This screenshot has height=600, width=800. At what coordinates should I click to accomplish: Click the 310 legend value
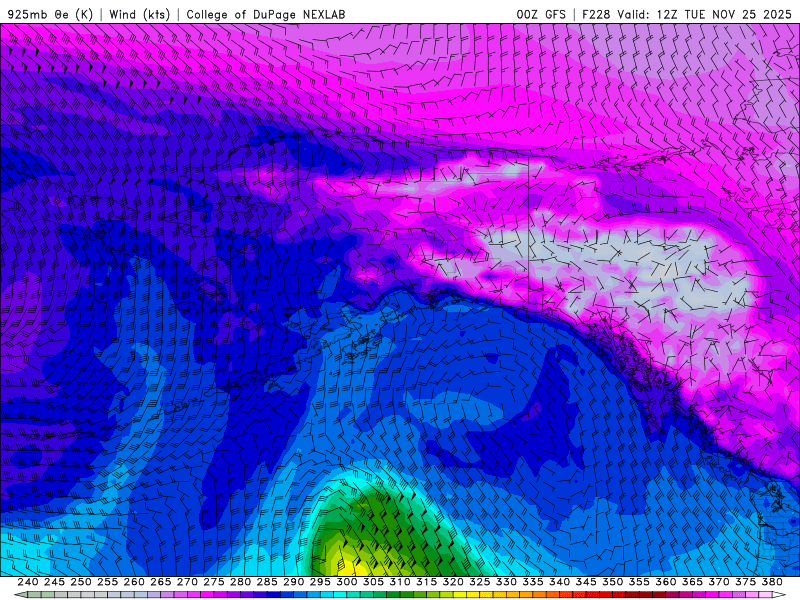[x=400, y=582]
